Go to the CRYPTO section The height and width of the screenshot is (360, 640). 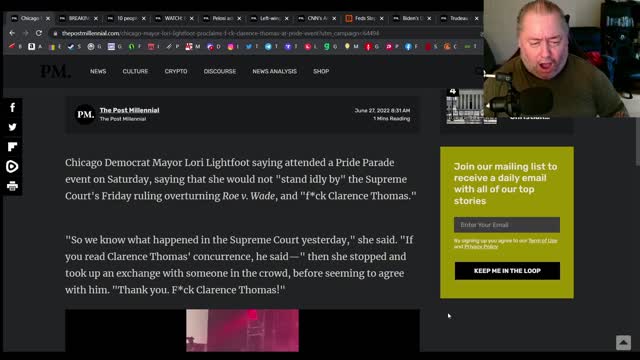pos(176,71)
